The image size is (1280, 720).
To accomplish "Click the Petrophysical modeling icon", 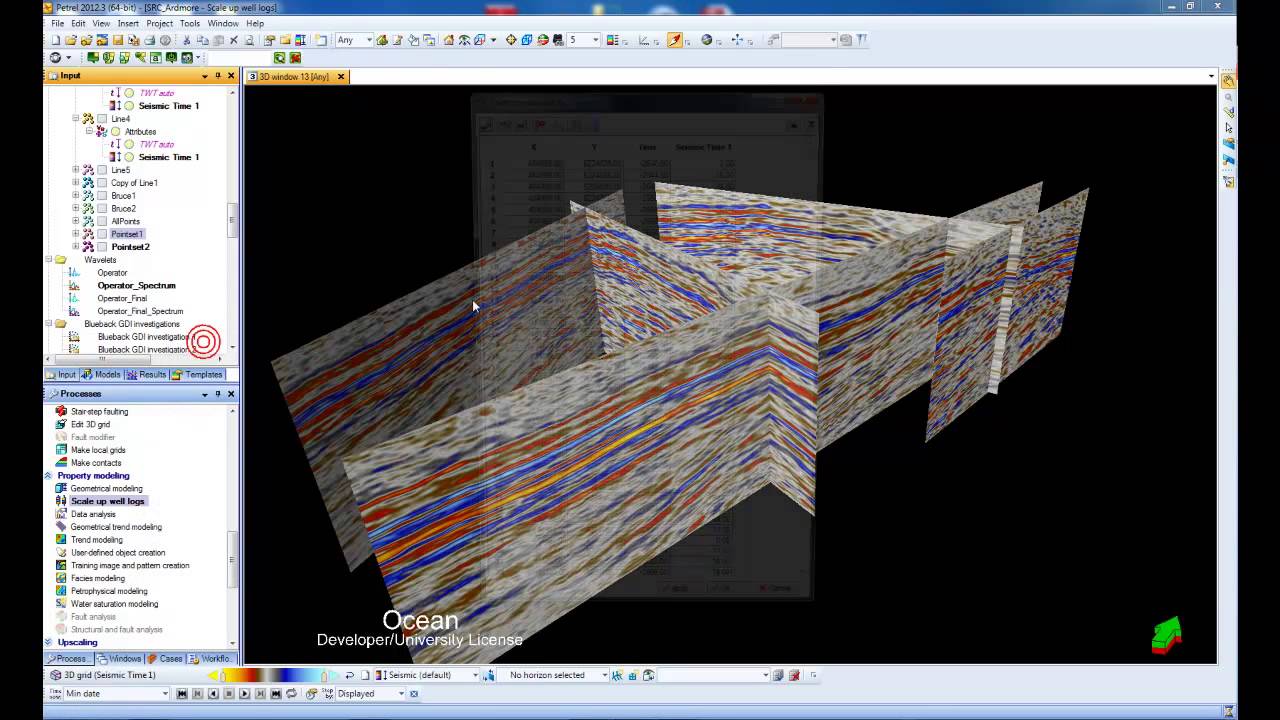I will [61, 591].
